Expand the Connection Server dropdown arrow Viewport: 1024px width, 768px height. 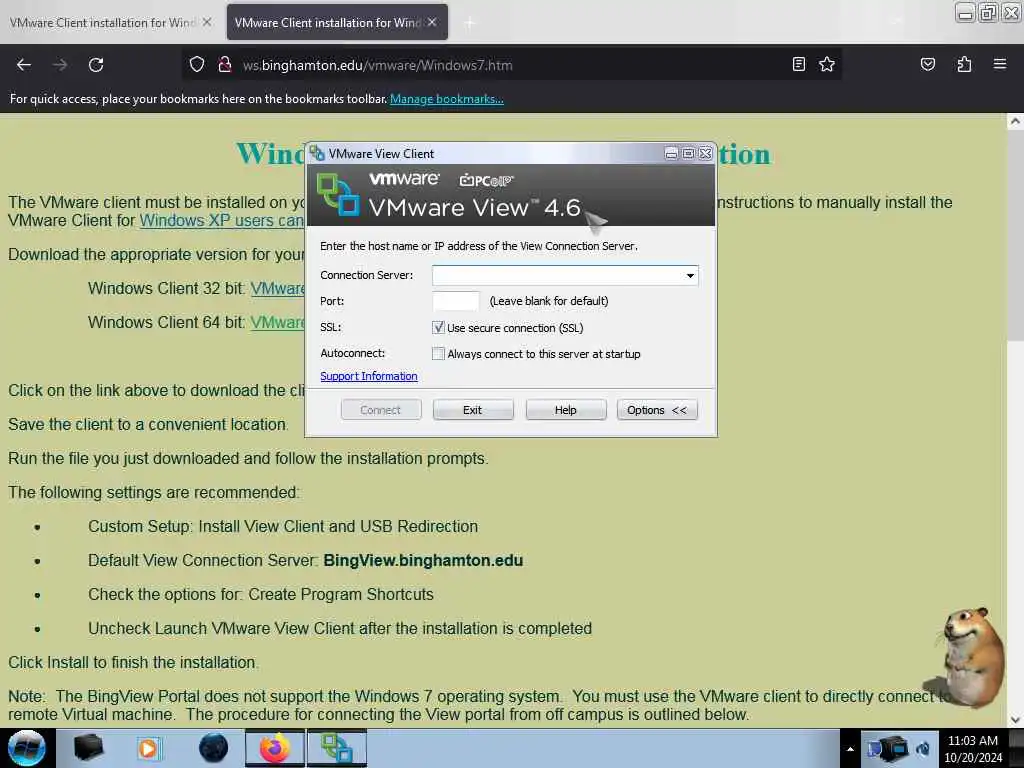[690, 276]
